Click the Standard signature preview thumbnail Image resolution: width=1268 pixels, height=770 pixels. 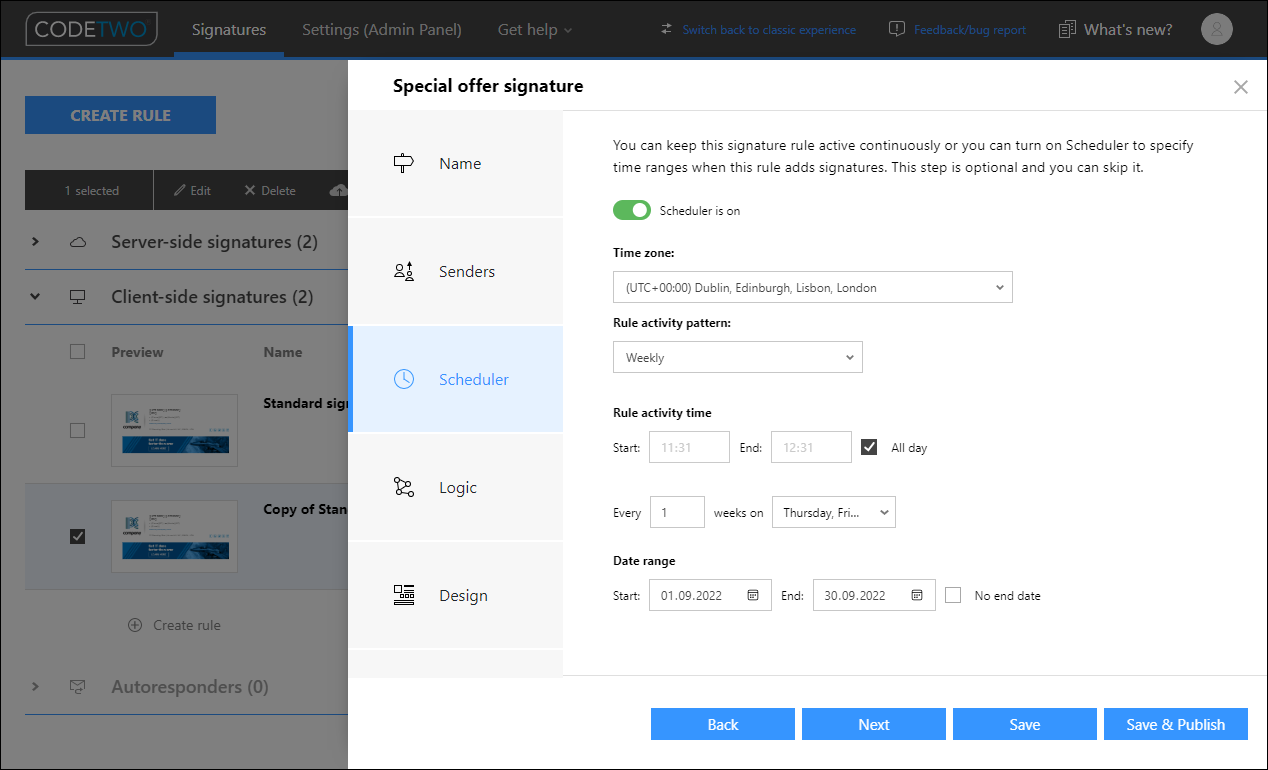(174, 430)
